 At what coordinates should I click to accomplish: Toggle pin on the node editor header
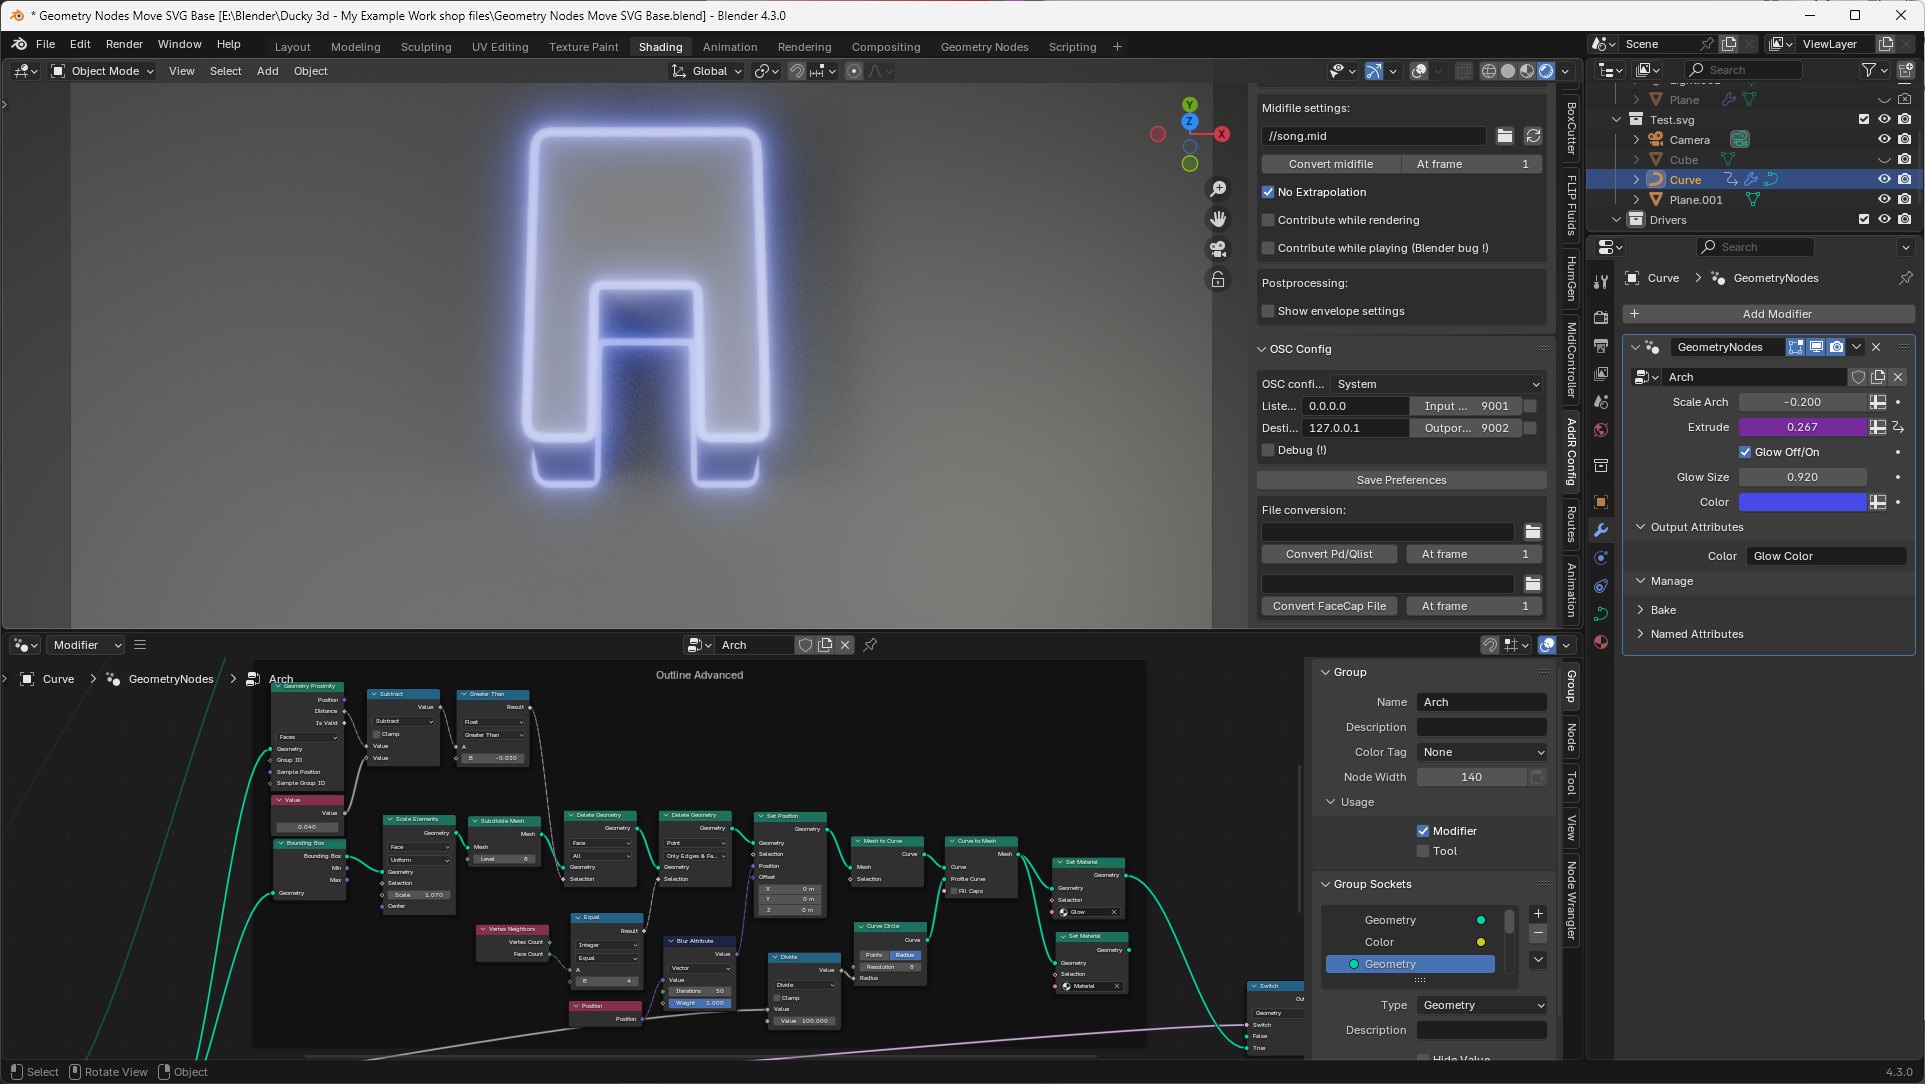(870, 645)
